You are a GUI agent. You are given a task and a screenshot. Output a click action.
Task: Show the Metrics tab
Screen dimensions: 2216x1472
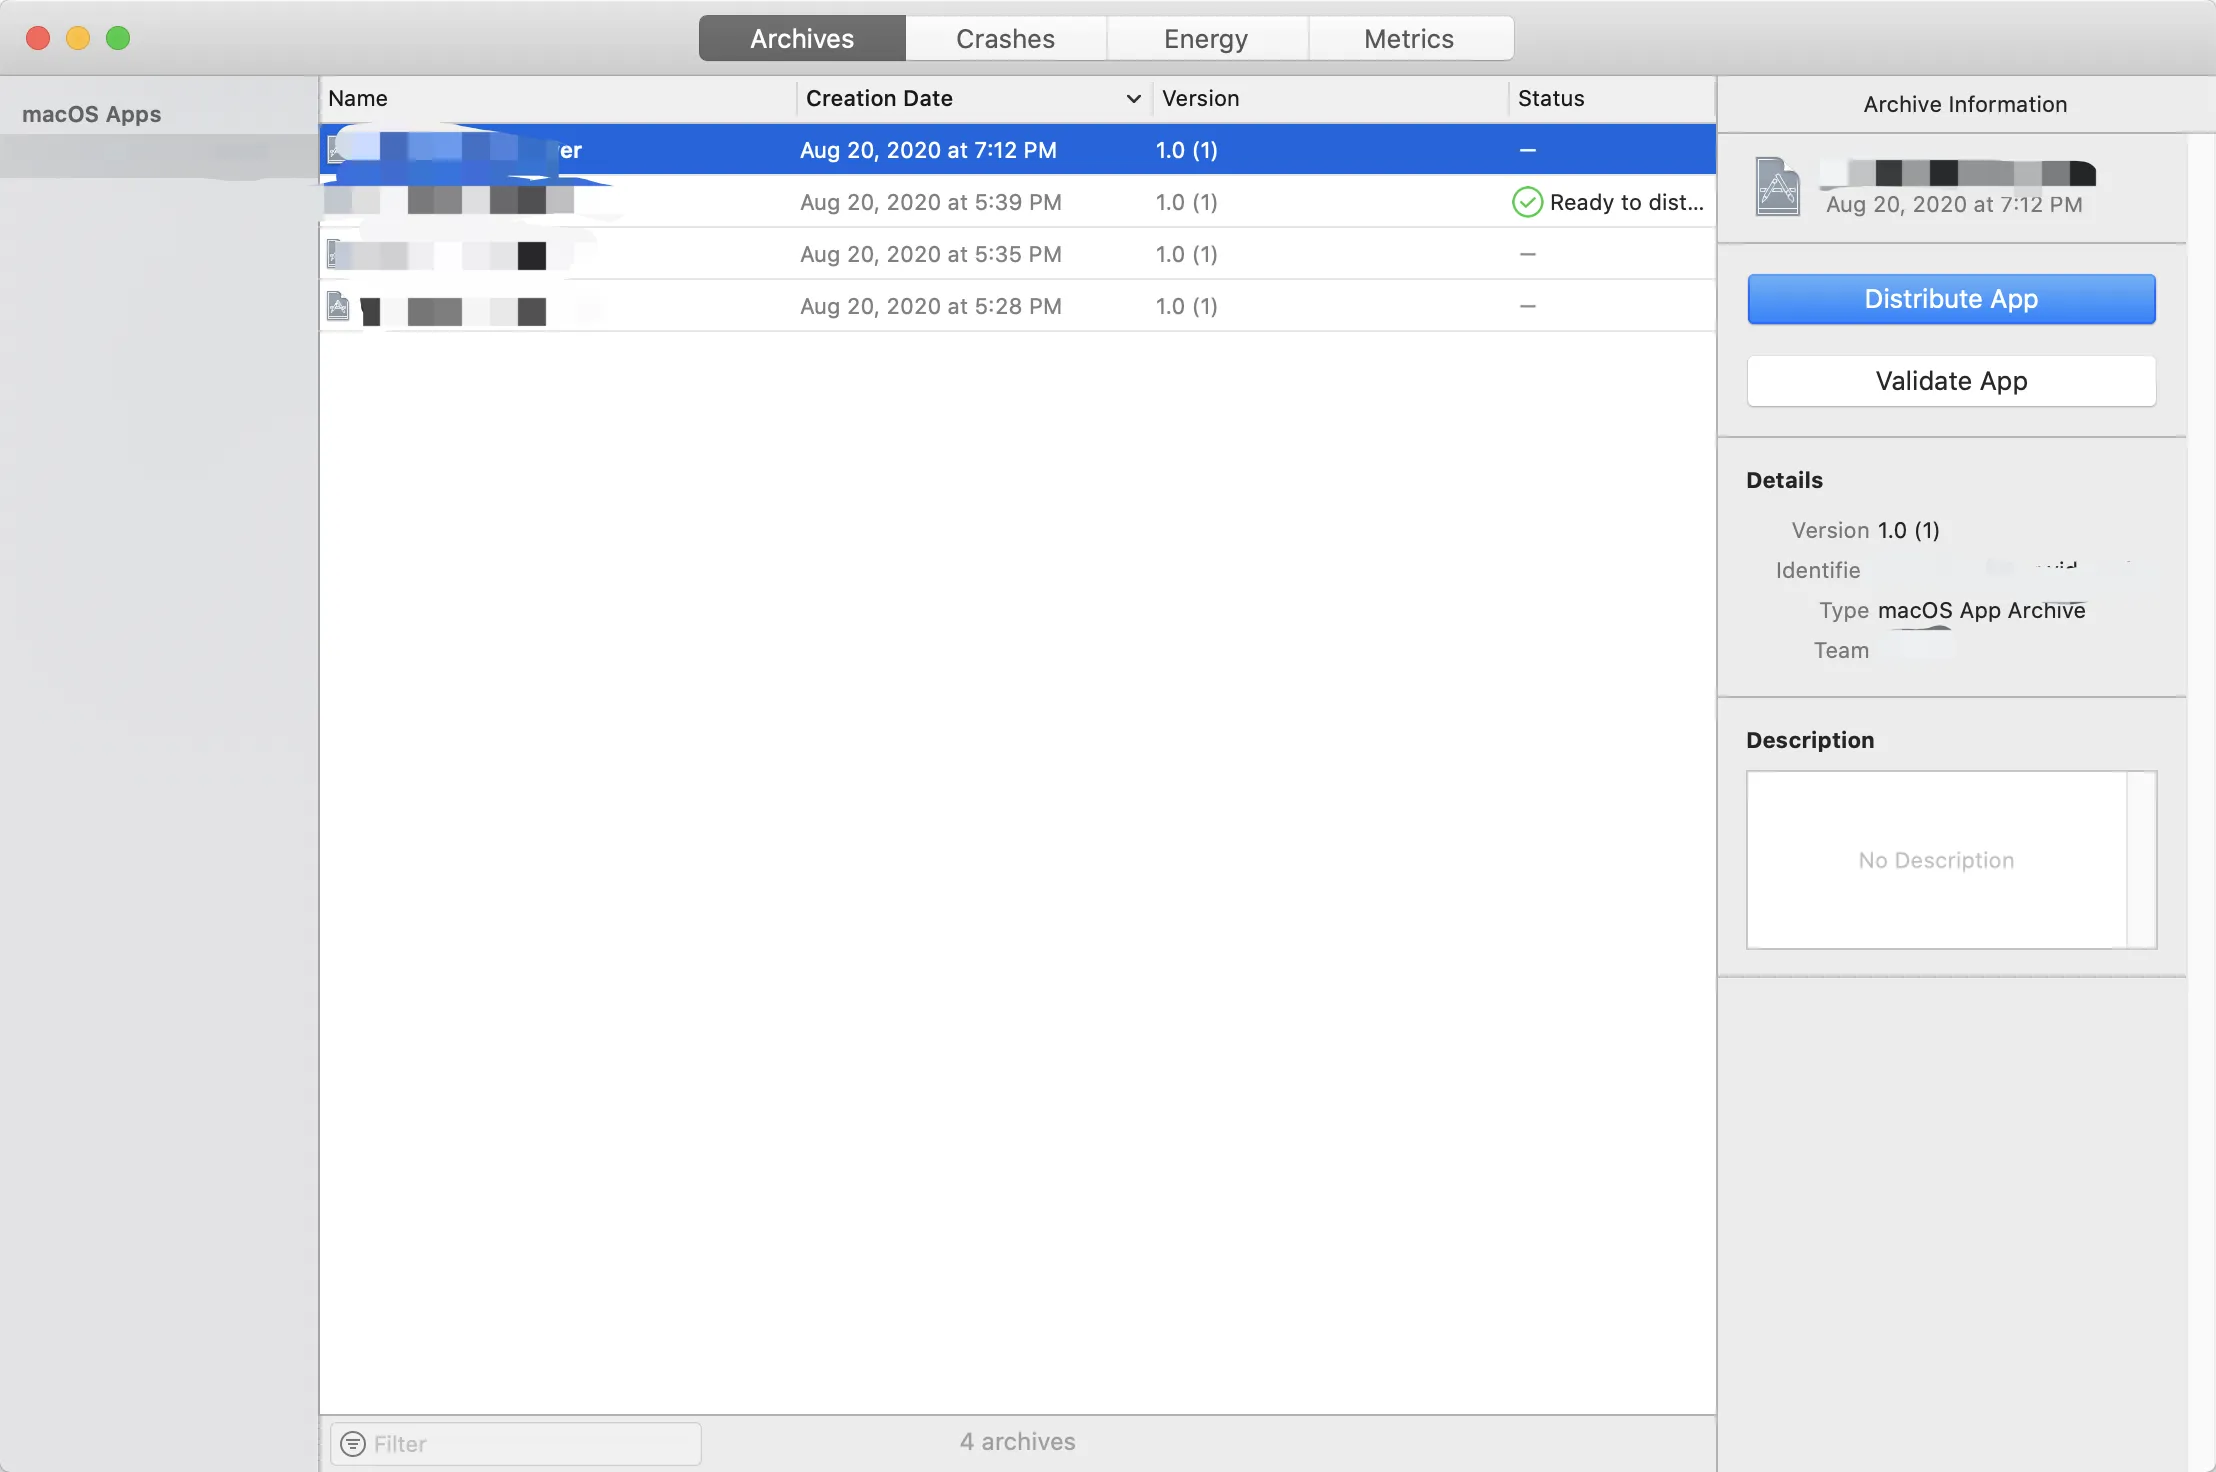tap(1409, 38)
